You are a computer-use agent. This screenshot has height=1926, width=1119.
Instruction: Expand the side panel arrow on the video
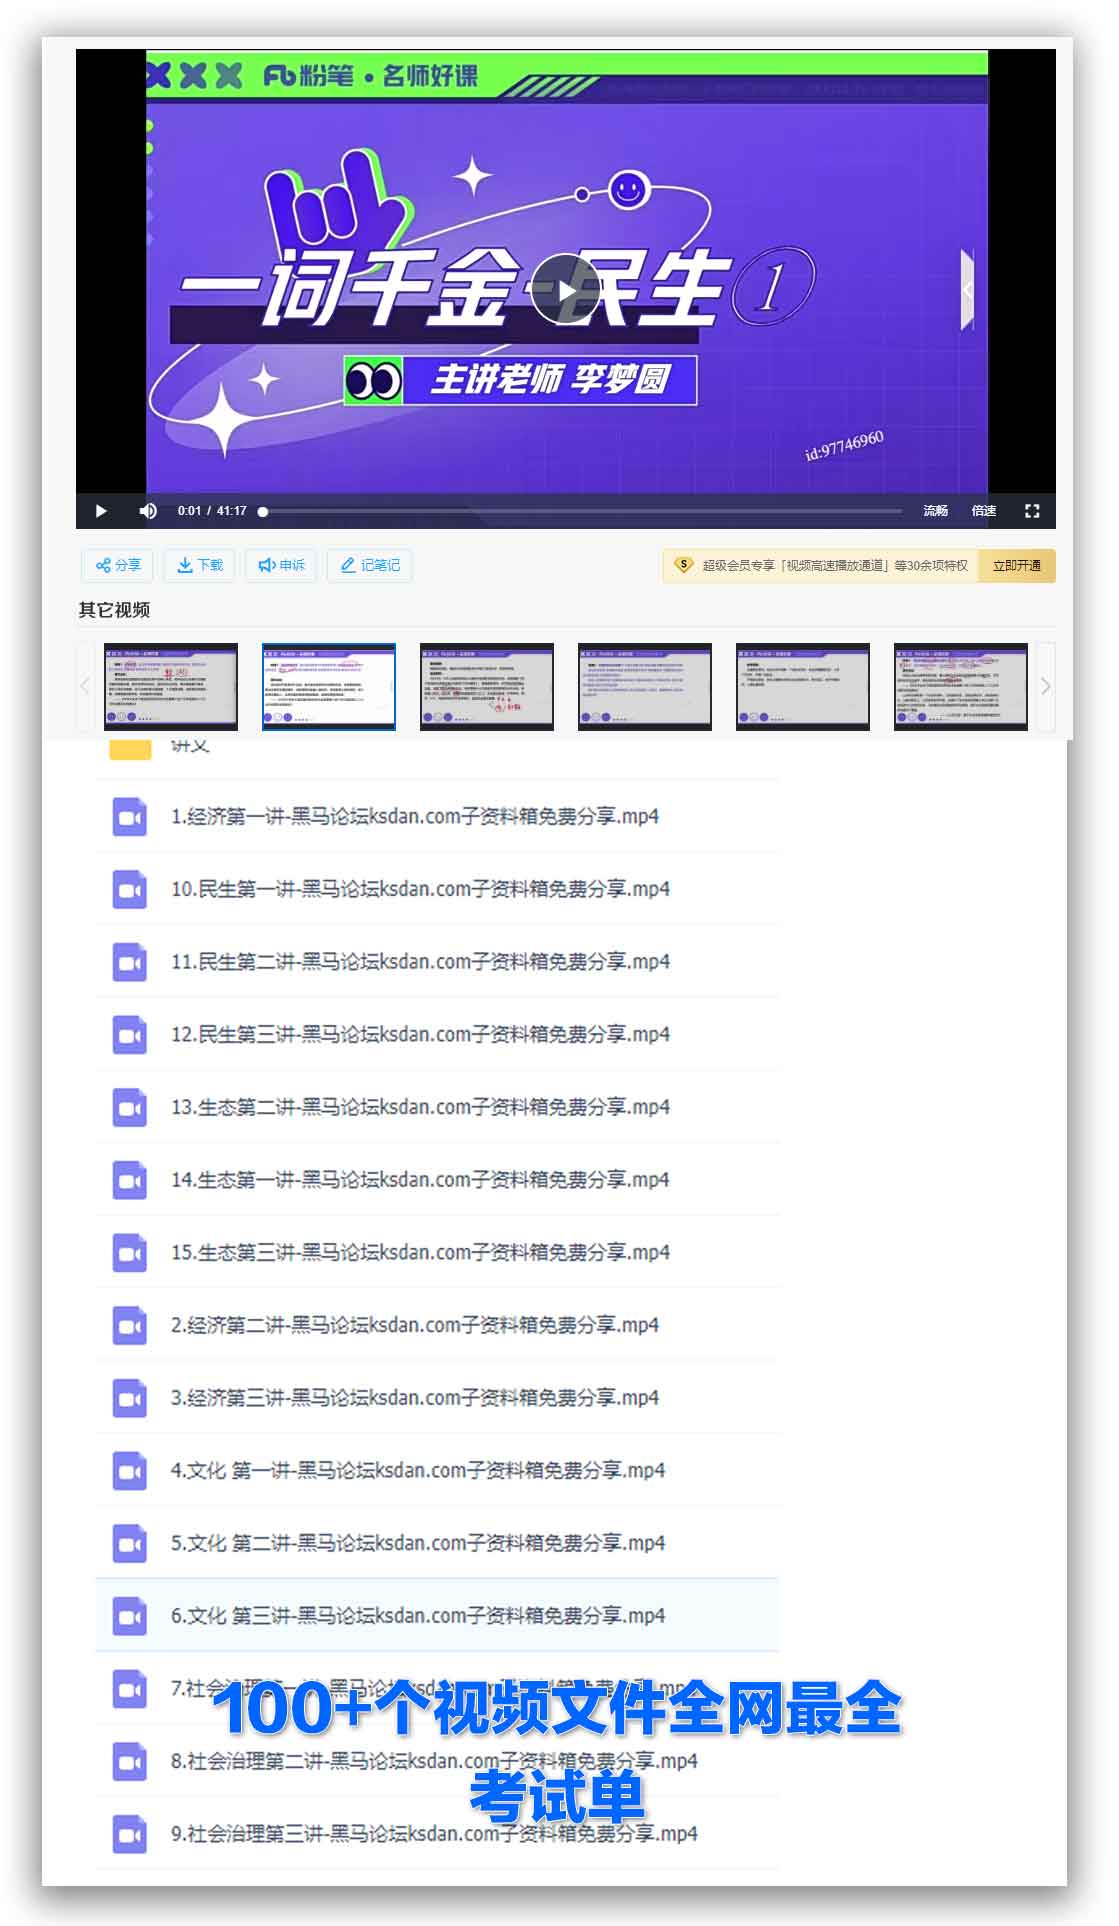point(967,290)
